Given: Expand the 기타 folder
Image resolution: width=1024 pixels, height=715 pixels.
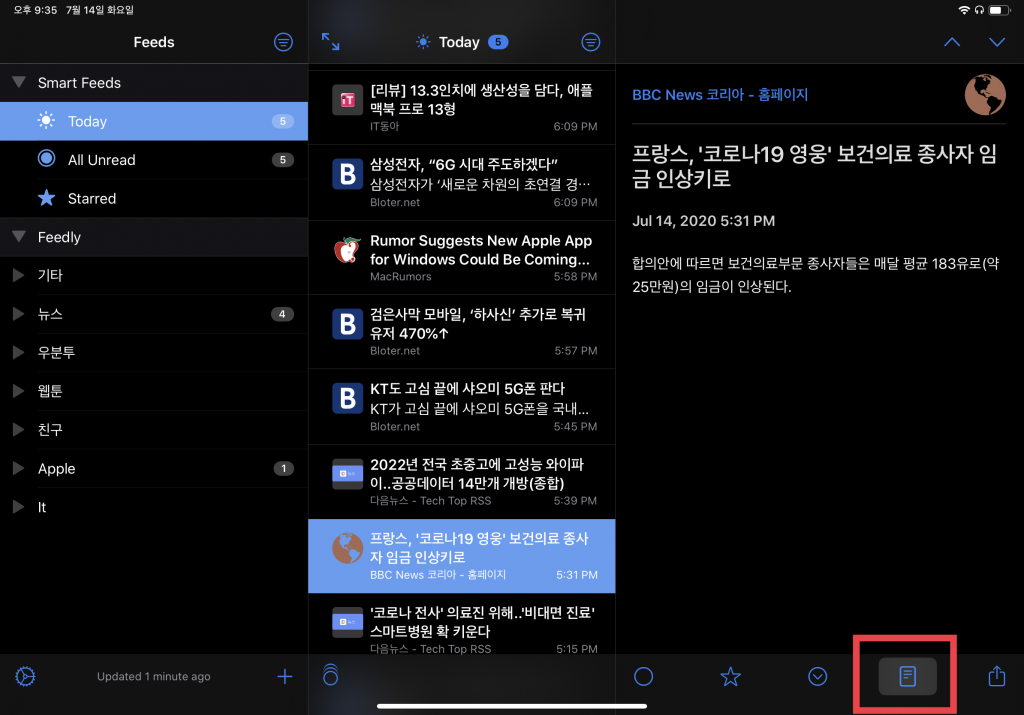Looking at the screenshot, I should point(18,275).
